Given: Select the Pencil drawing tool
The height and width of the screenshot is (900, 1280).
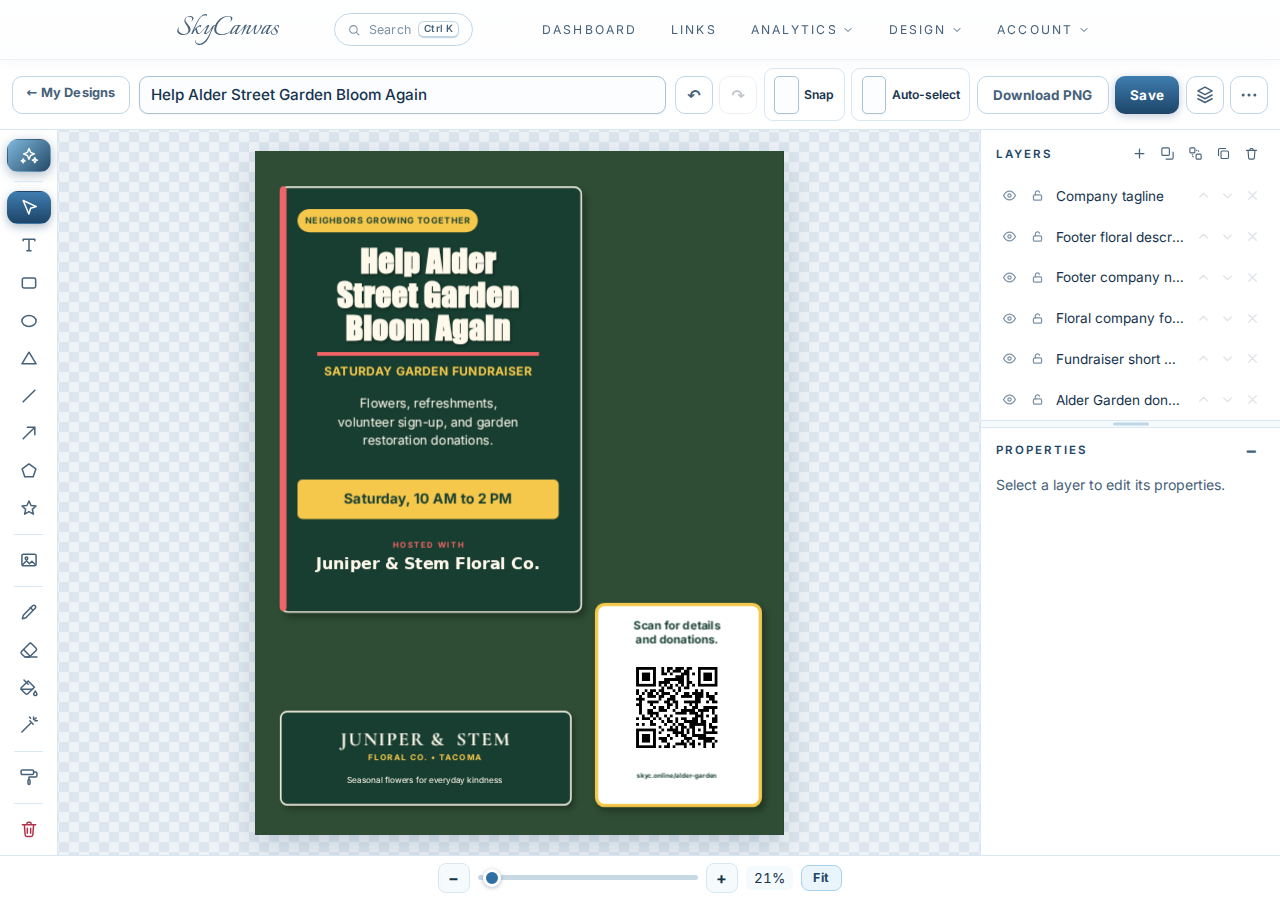Looking at the screenshot, I should [x=29, y=612].
